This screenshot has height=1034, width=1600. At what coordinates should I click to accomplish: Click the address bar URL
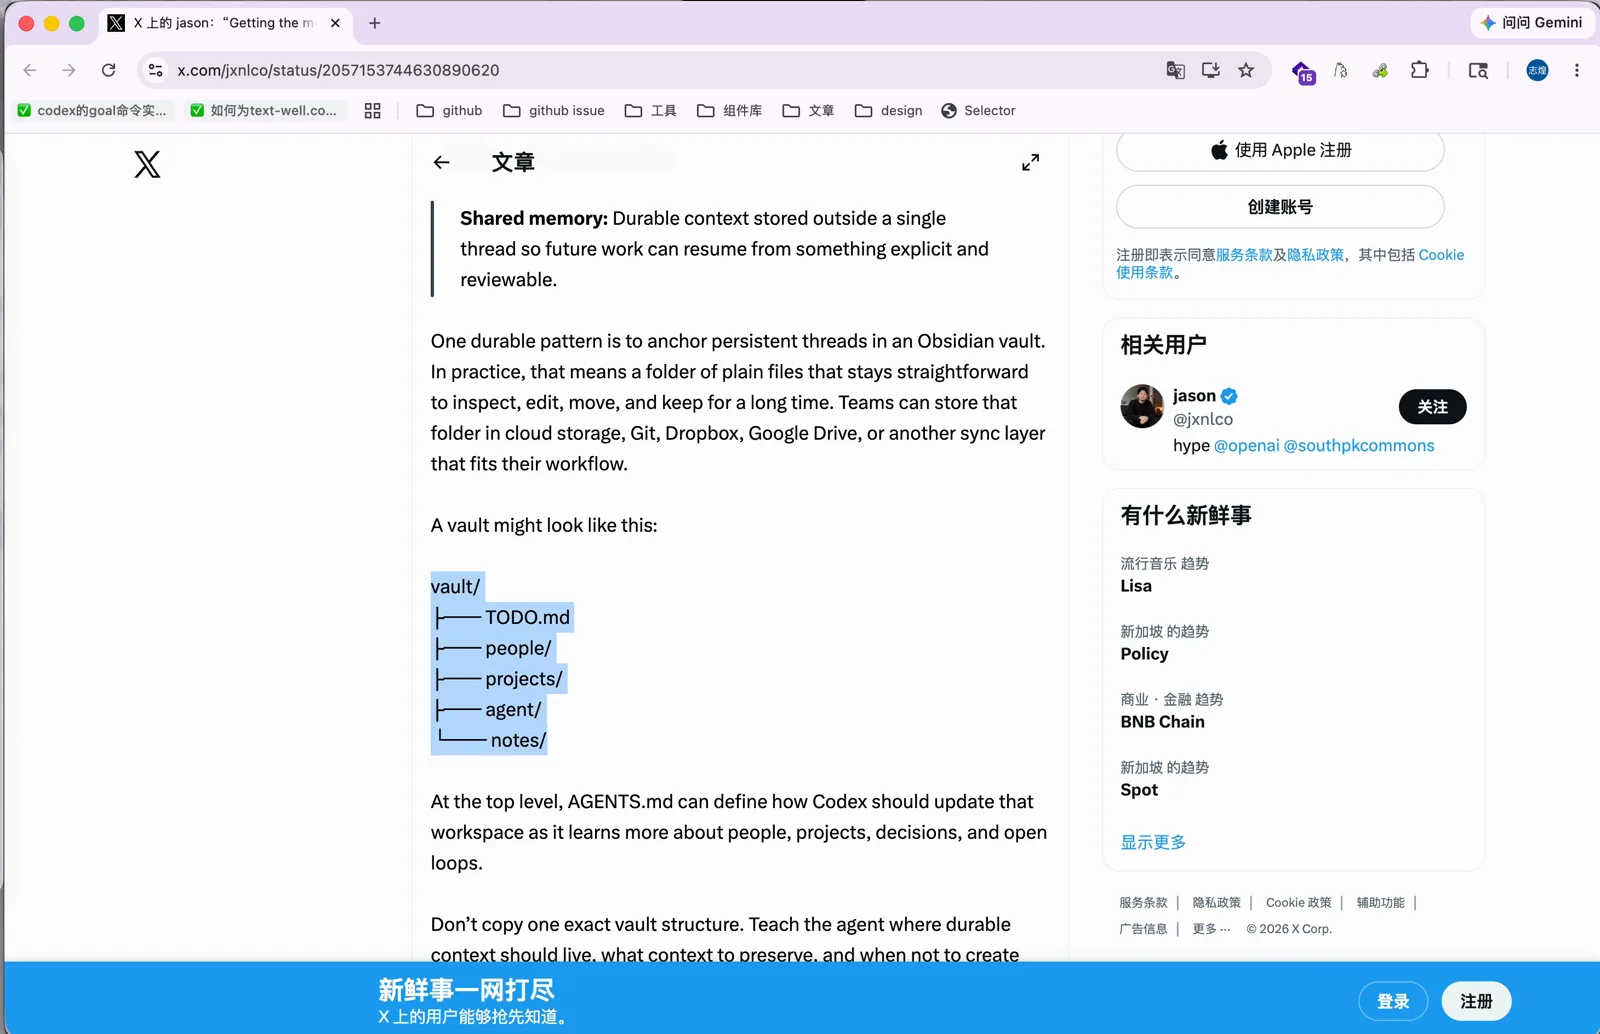(338, 70)
